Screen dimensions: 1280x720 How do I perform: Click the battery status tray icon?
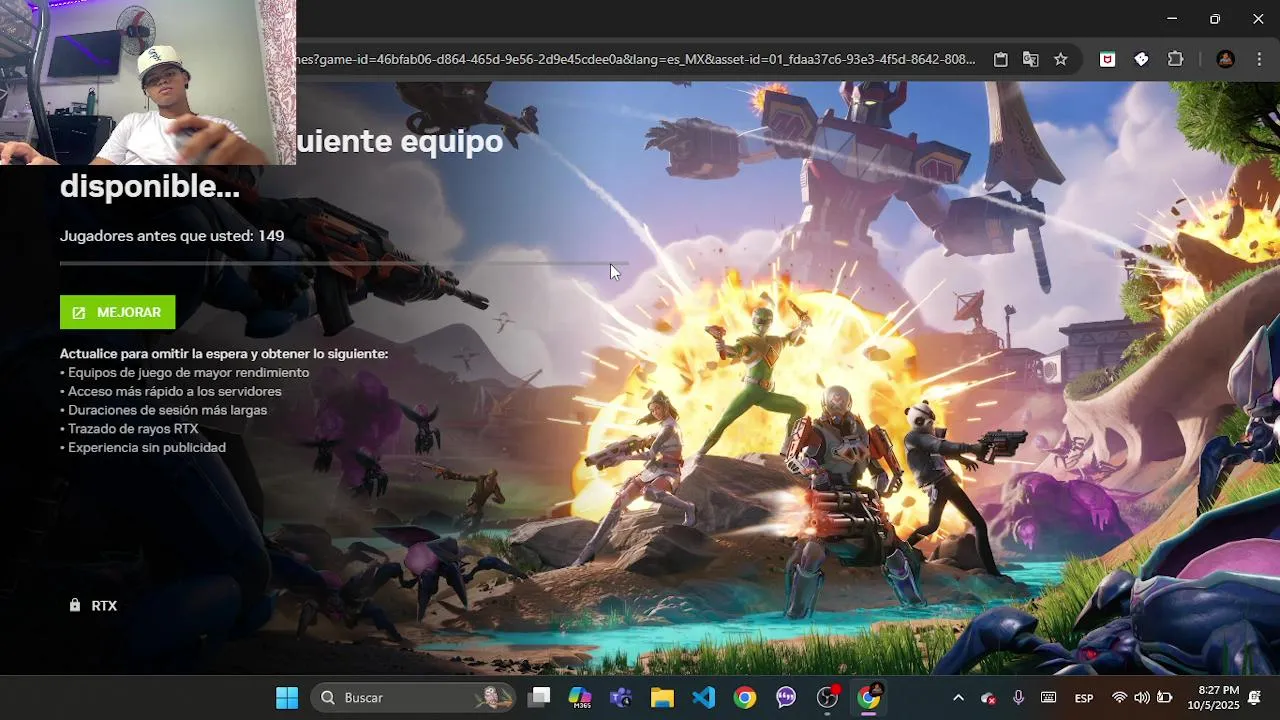coord(1165,698)
